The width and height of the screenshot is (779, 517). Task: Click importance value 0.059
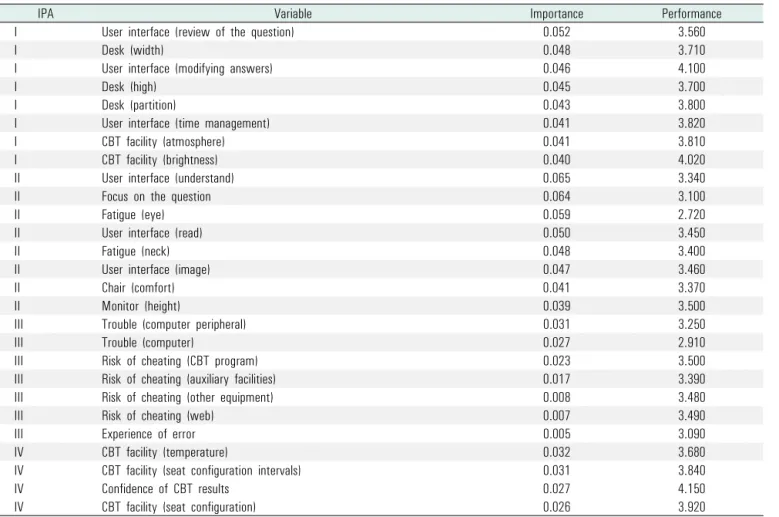click(556, 215)
